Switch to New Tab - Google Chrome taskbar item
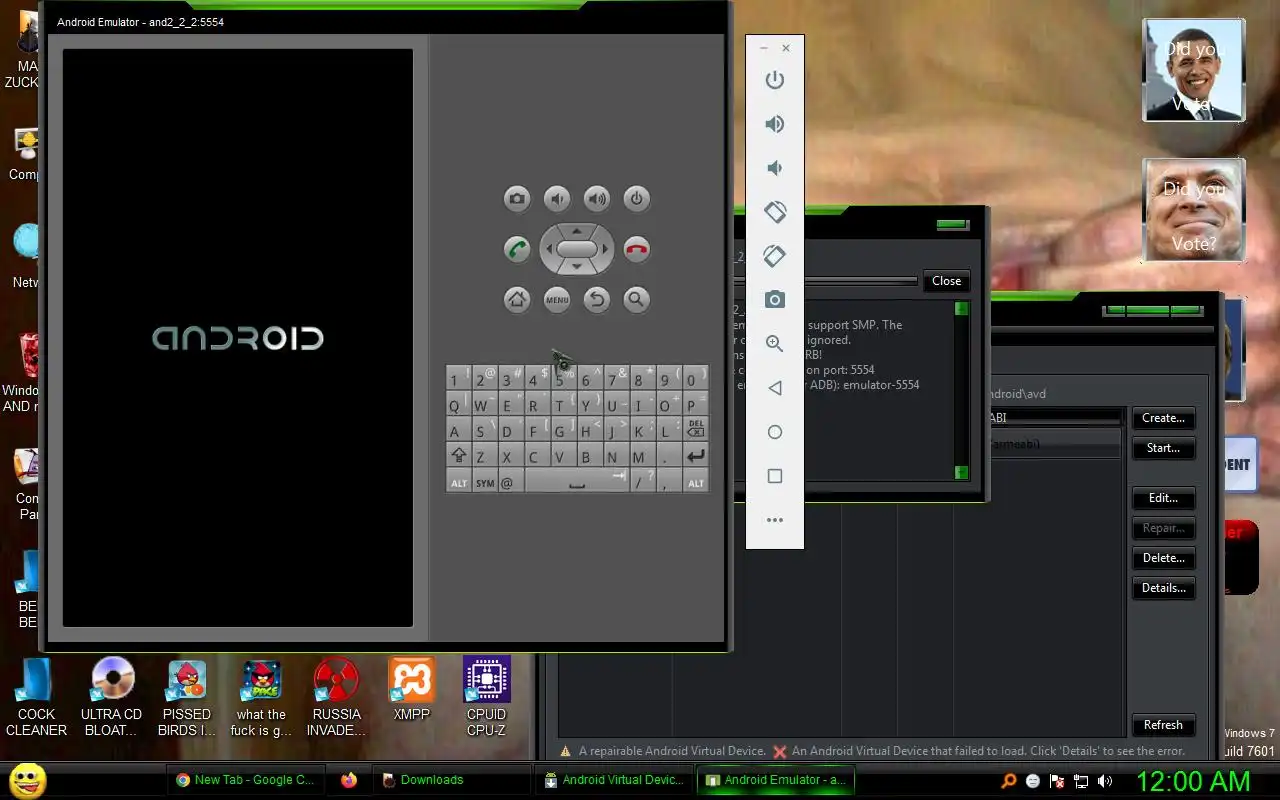This screenshot has height=800, width=1280. coord(245,780)
